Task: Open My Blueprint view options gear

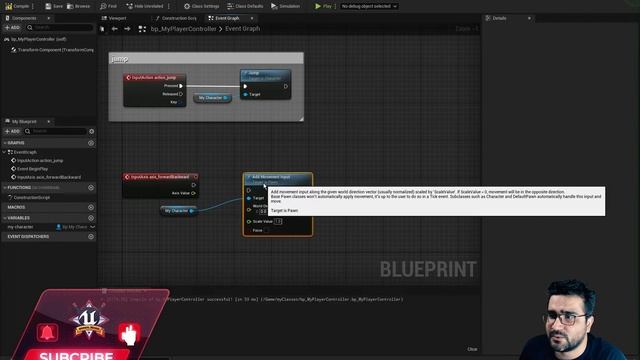Action: 91,131
